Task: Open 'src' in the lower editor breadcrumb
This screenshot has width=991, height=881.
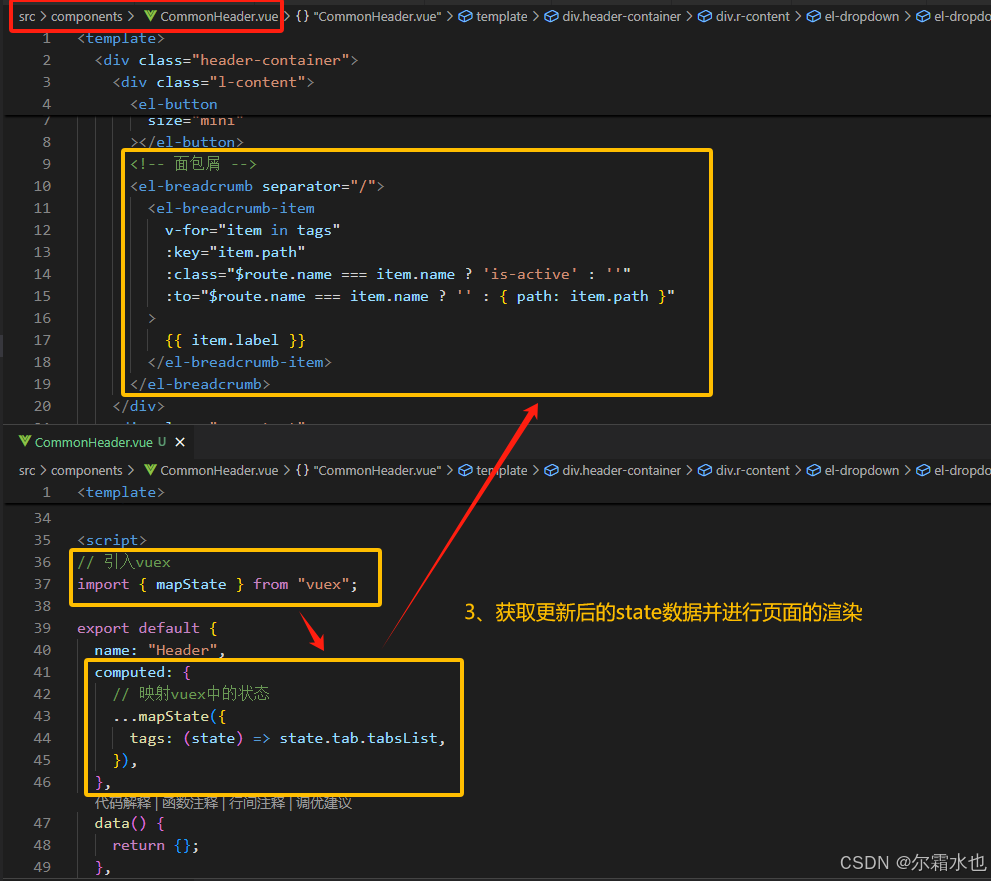Action: click(27, 470)
